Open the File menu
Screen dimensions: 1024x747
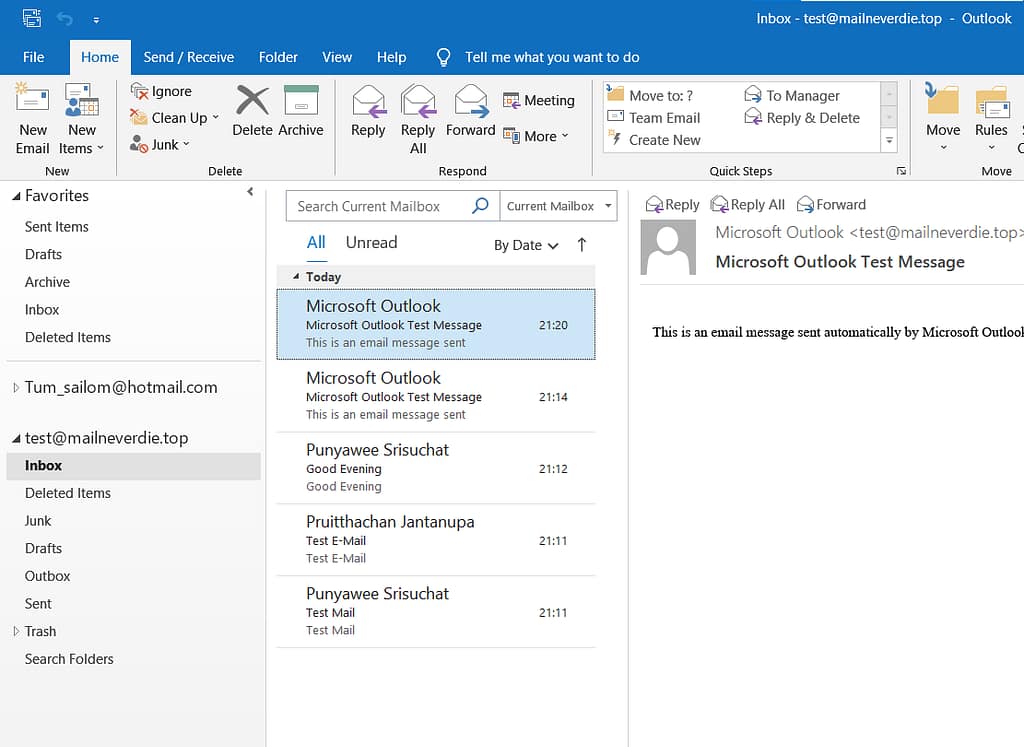pos(33,57)
